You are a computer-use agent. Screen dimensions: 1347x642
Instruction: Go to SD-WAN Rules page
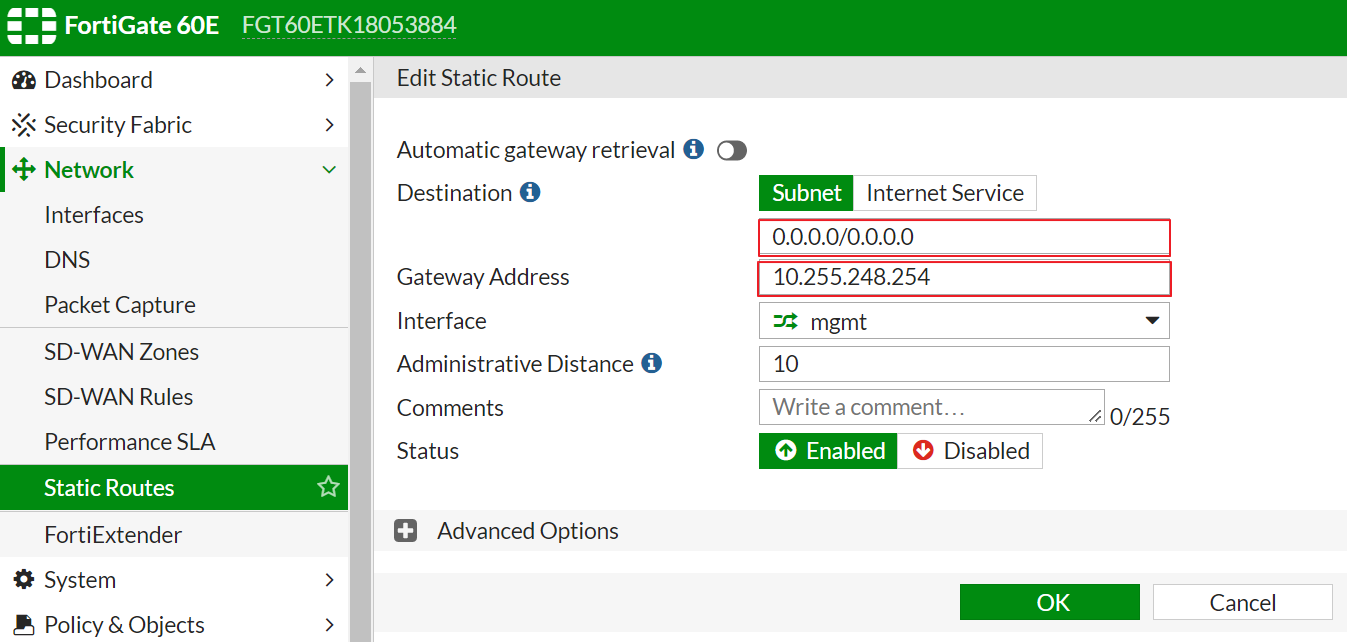tap(118, 397)
